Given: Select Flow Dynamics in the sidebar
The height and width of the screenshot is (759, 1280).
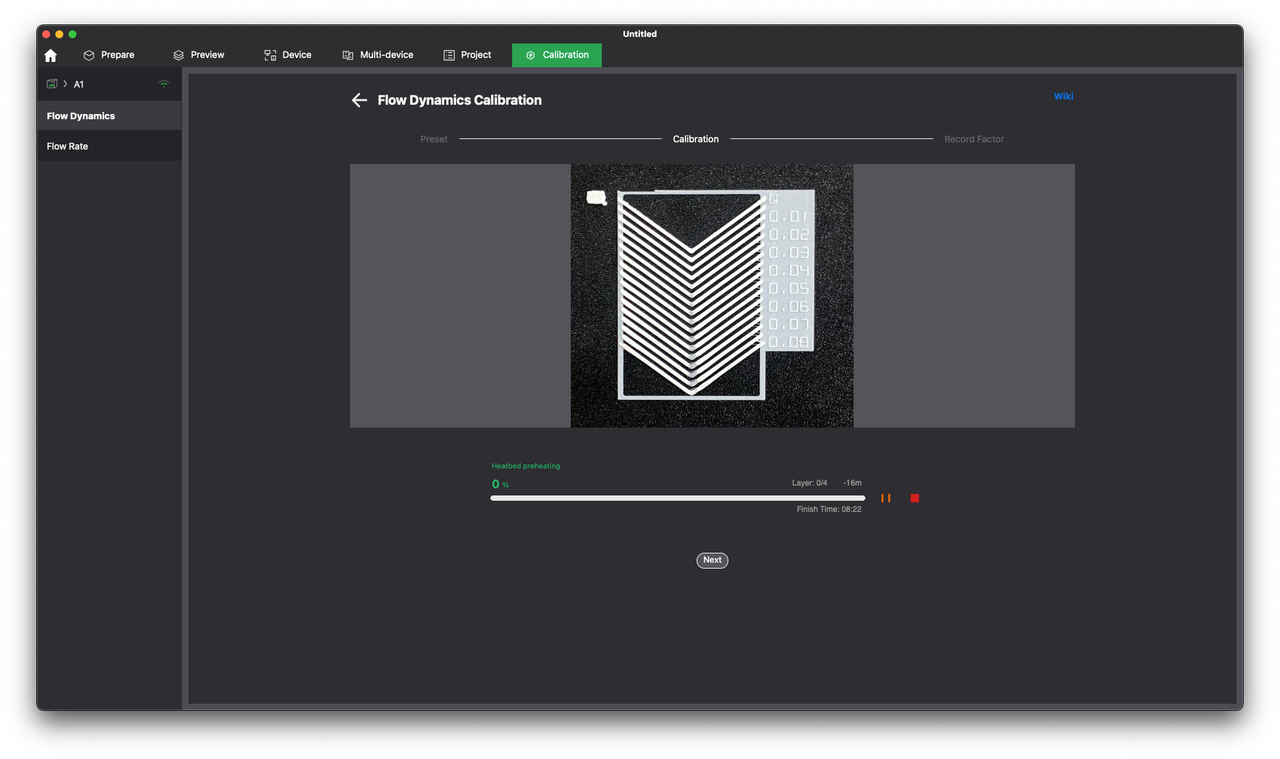Looking at the screenshot, I should pyautogui.click(x=81, y=116).
